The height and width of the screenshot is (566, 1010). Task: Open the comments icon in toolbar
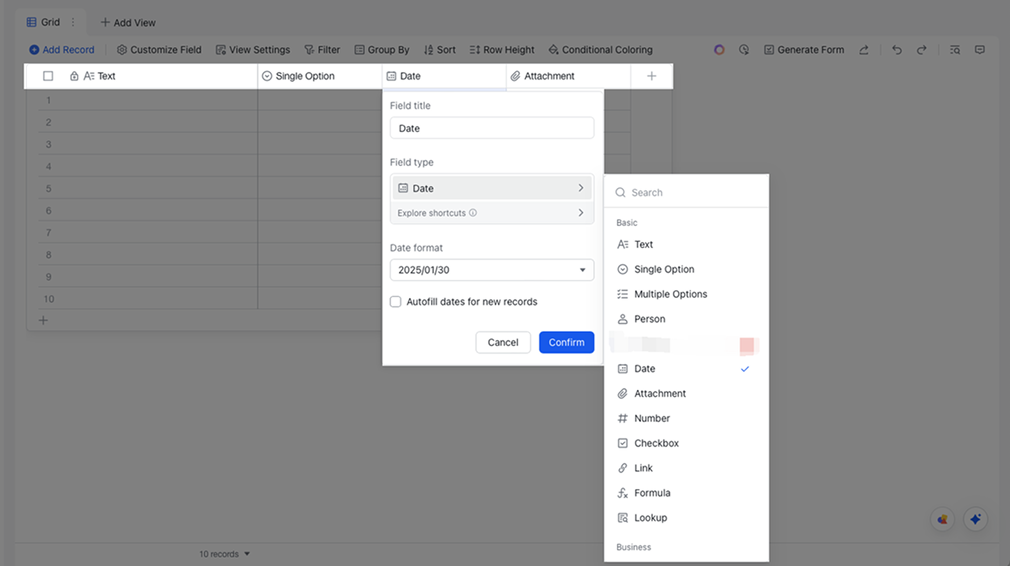[980, 50]
